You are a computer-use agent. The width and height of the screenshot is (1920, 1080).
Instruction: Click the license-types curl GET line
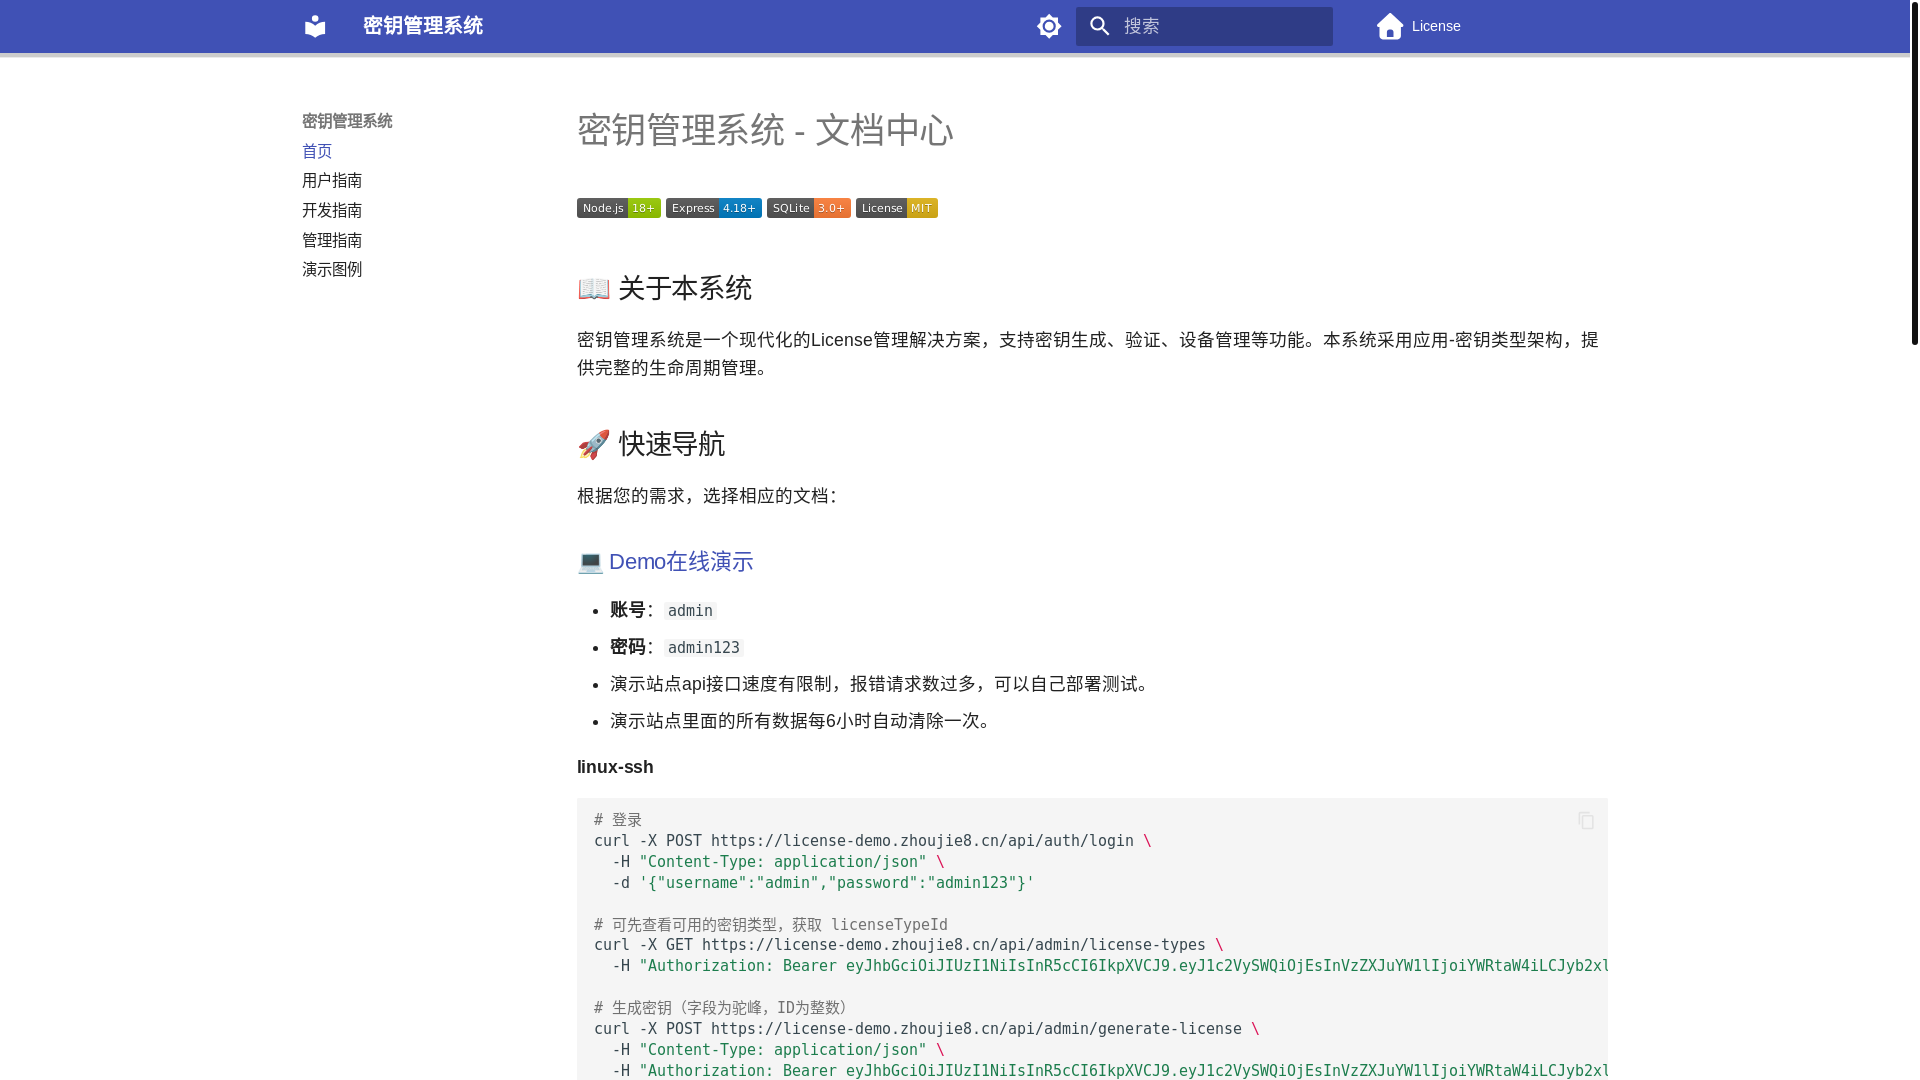pos(909,945)
